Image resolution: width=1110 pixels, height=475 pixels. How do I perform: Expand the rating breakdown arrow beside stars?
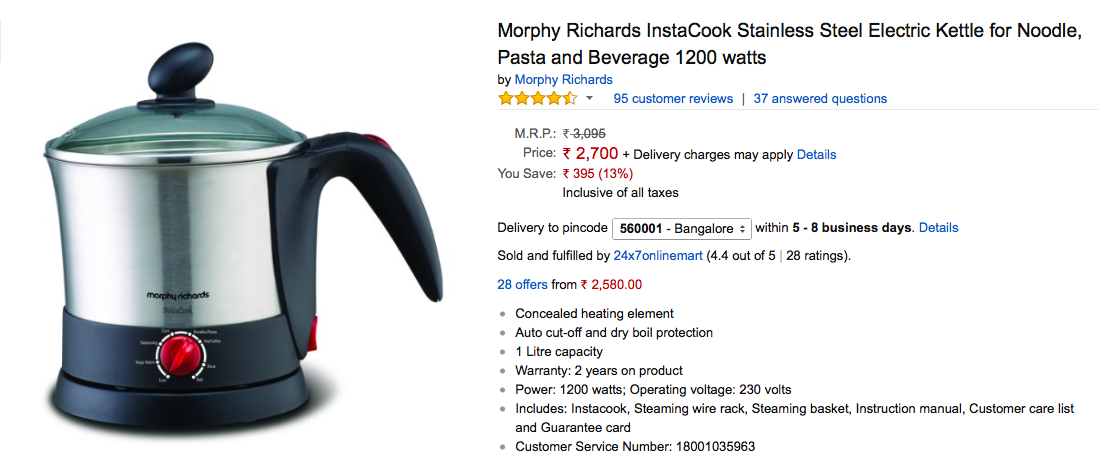(x=590, y=99)
